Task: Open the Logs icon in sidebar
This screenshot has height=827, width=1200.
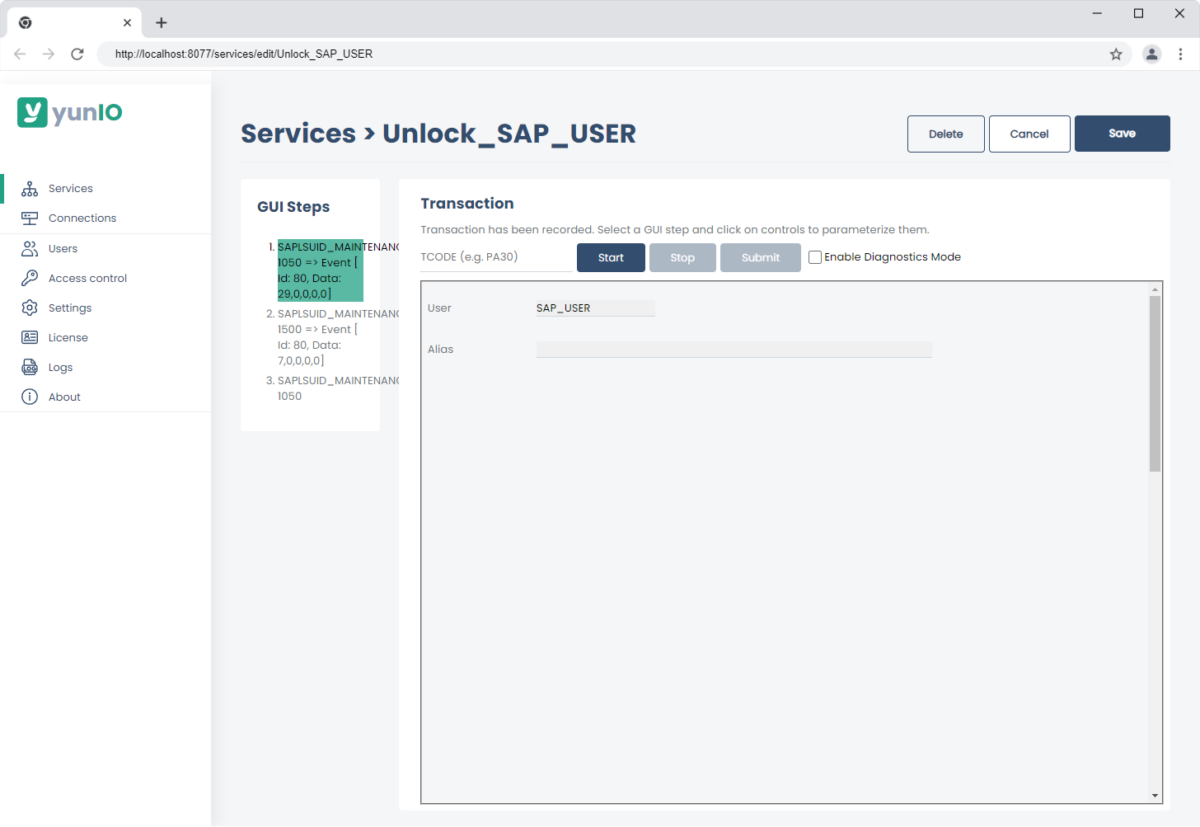Action: pos(29,367)
